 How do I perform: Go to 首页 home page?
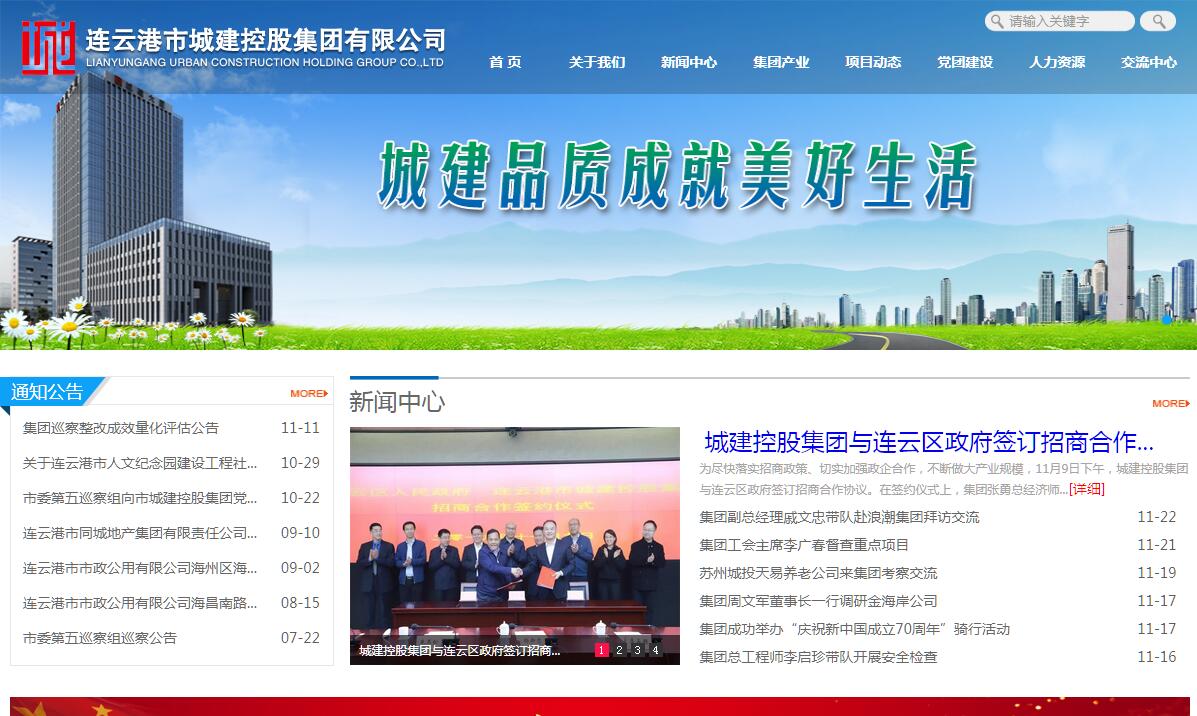point(505,62)
